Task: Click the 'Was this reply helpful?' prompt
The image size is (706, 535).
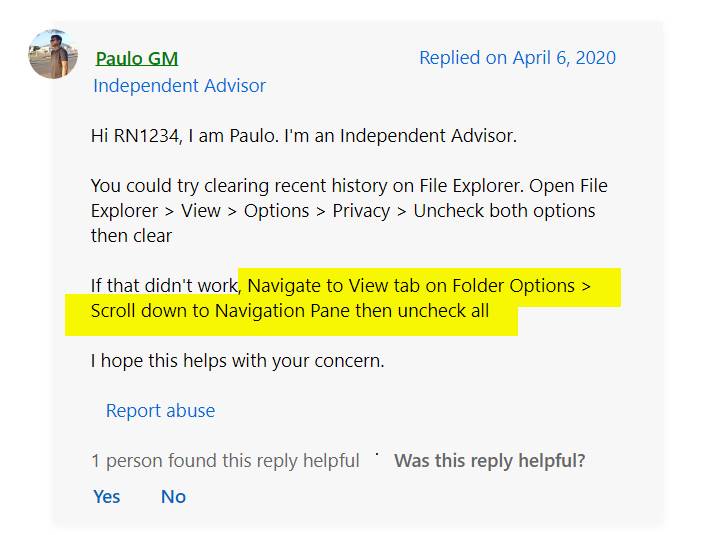Action: pyautogui.click(x=489, y=460)
